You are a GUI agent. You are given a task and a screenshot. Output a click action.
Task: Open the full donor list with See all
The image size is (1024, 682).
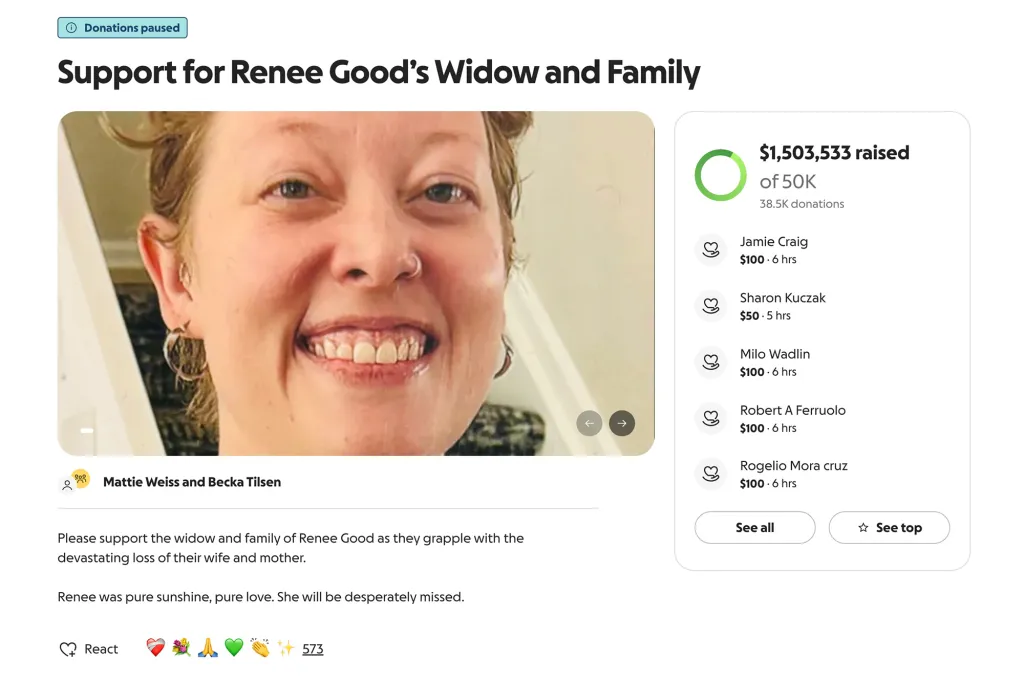[754, 527]
